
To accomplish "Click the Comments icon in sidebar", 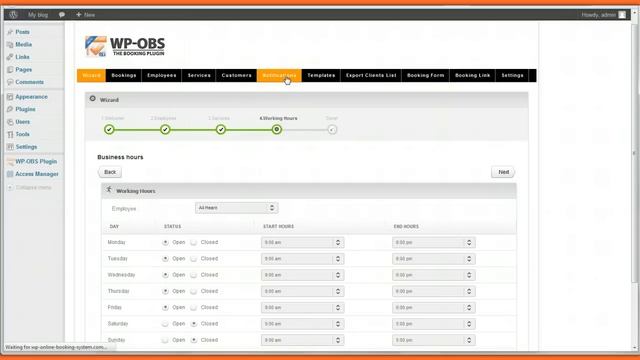I will point(10,82).
